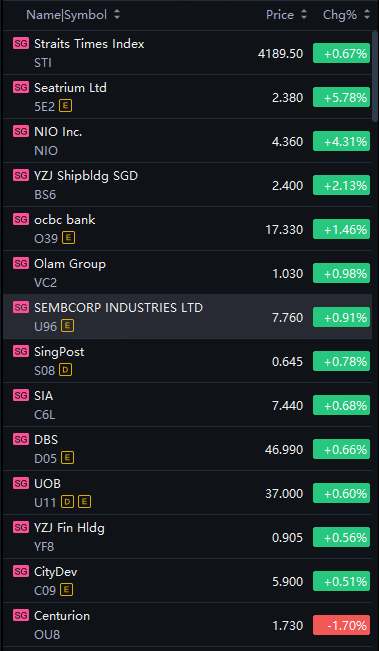The image size is (379, 651).
Task: Click the D badge next to SingPost S08
Action: pos(65,370)
